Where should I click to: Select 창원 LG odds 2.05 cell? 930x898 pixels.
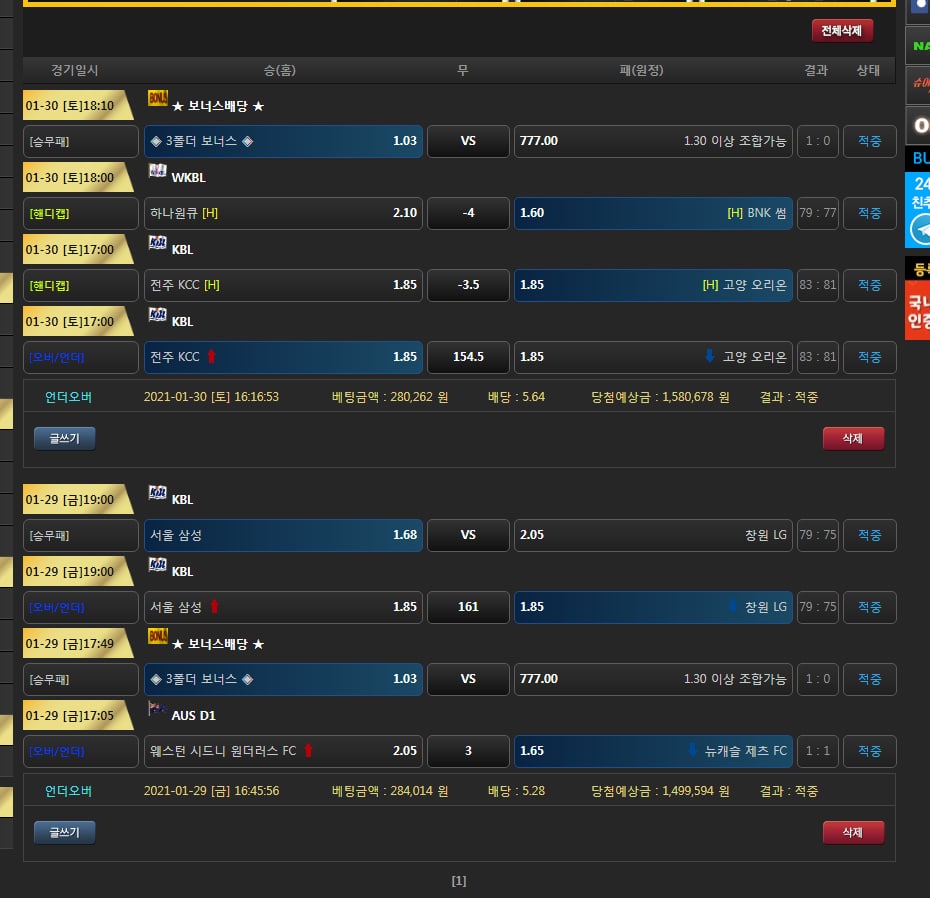click(652, 535)
